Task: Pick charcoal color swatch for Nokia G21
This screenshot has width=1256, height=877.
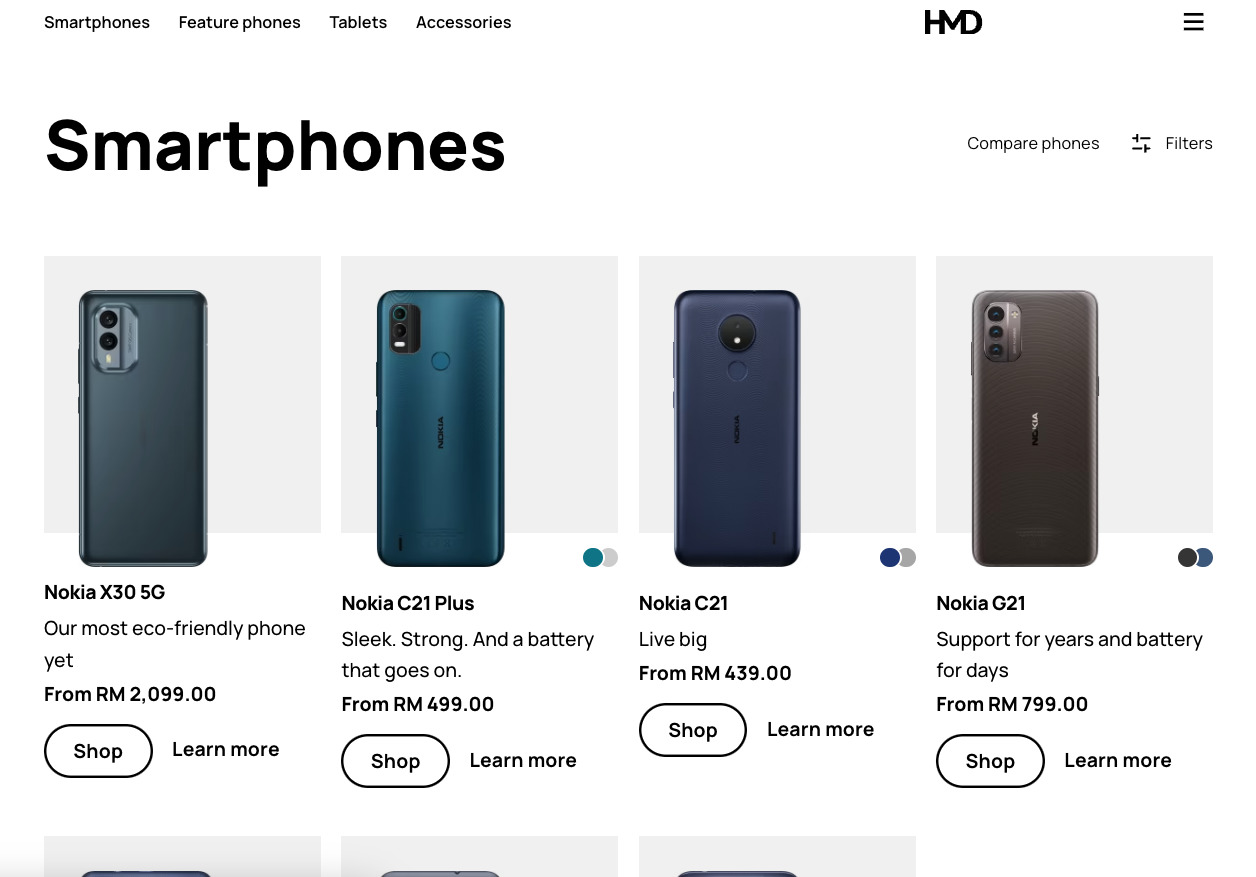Action: click(x=1187, y=557)
